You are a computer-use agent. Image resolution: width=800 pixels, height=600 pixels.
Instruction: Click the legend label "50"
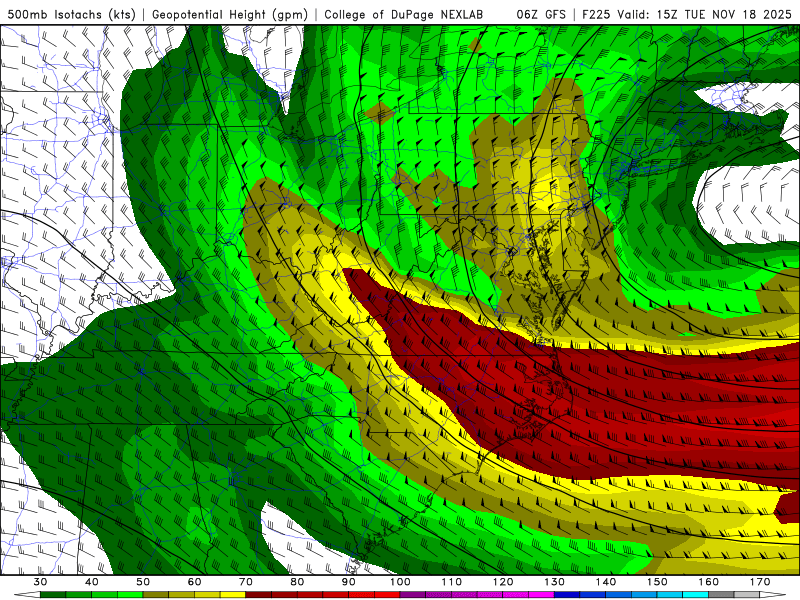pos(143,582)
